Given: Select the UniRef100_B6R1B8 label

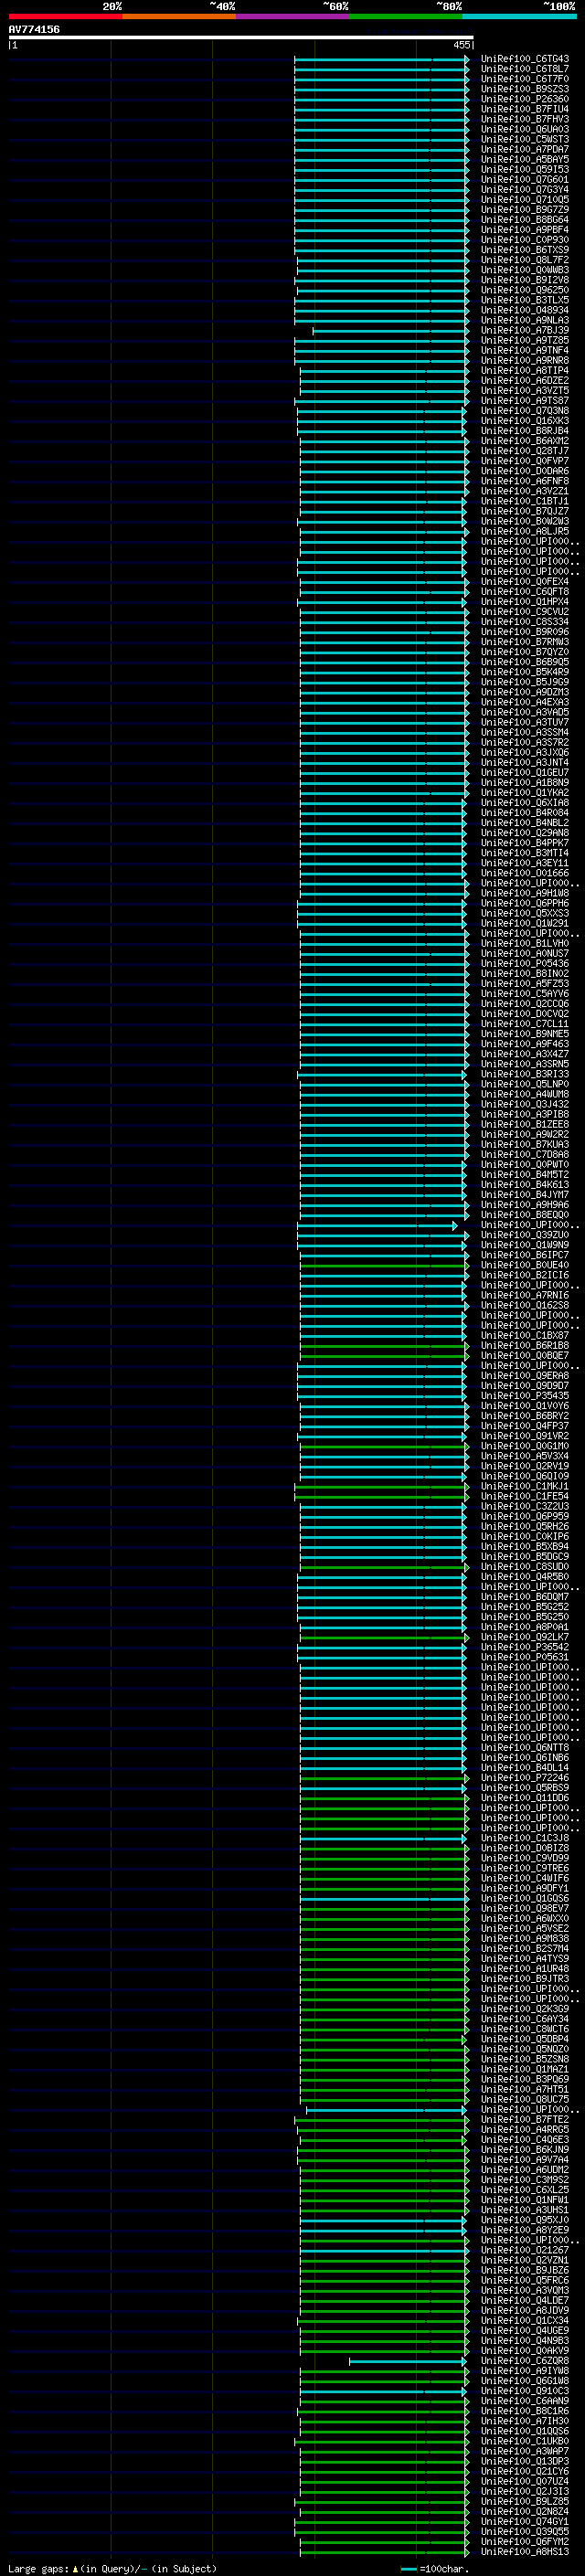Looking at the screenshot, I should pyautogui.click(x=525, y=1346).
